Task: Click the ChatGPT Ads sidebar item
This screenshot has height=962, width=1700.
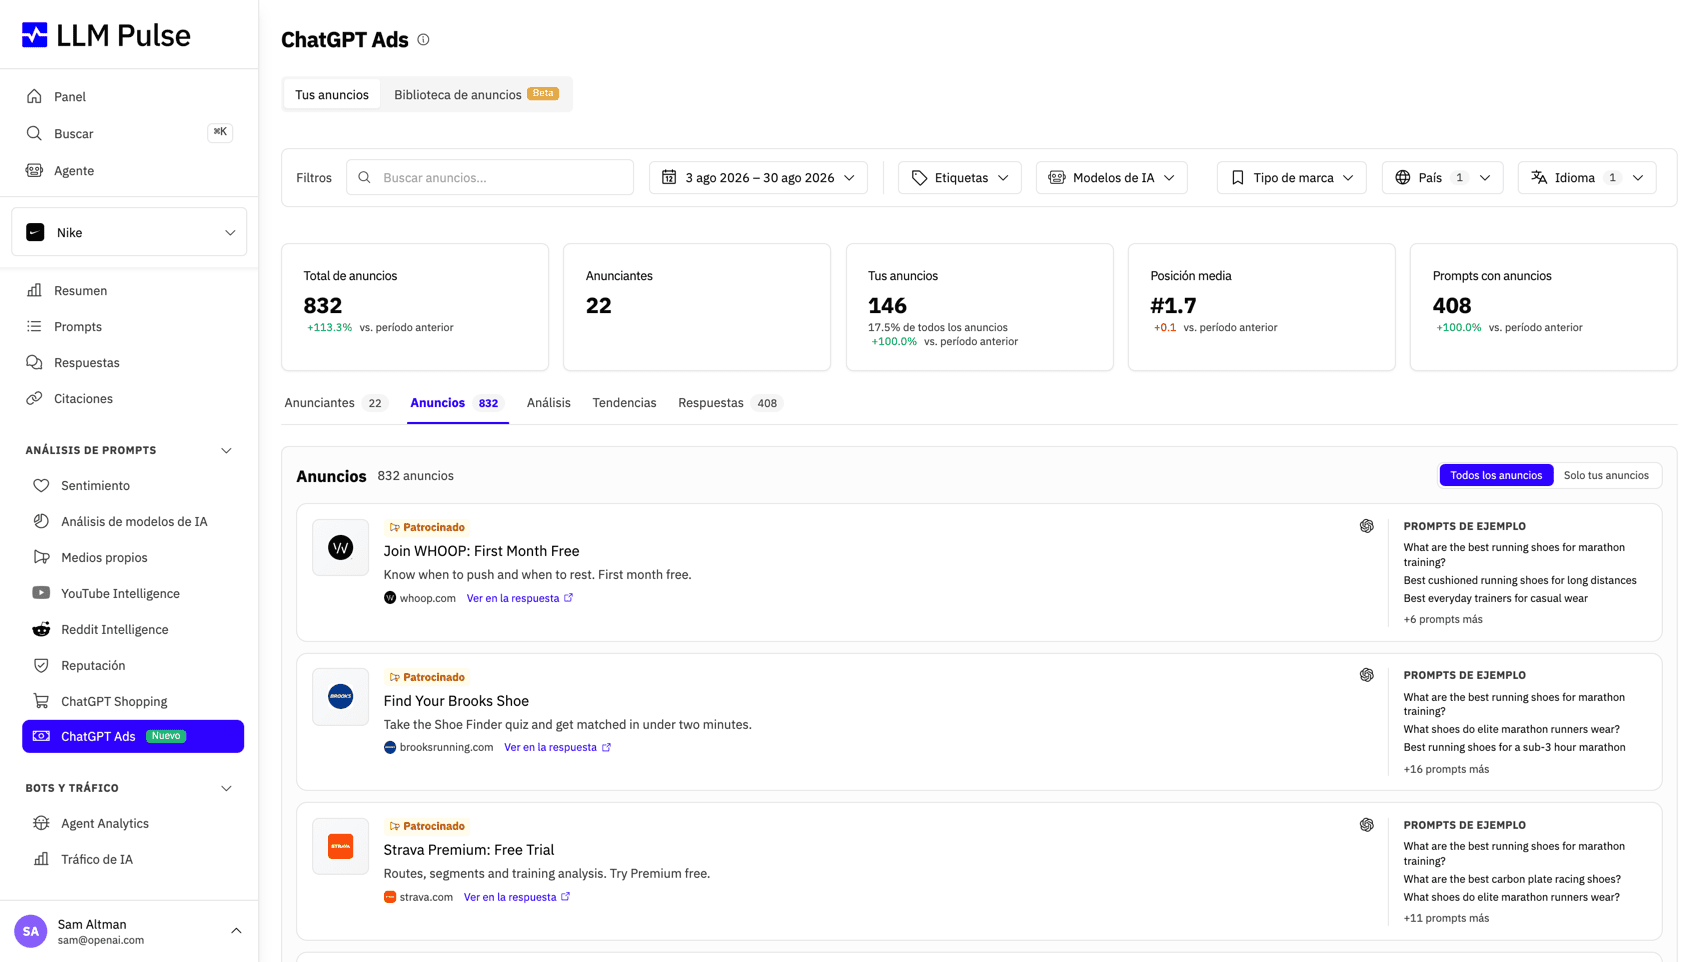Action: (133, 736)
